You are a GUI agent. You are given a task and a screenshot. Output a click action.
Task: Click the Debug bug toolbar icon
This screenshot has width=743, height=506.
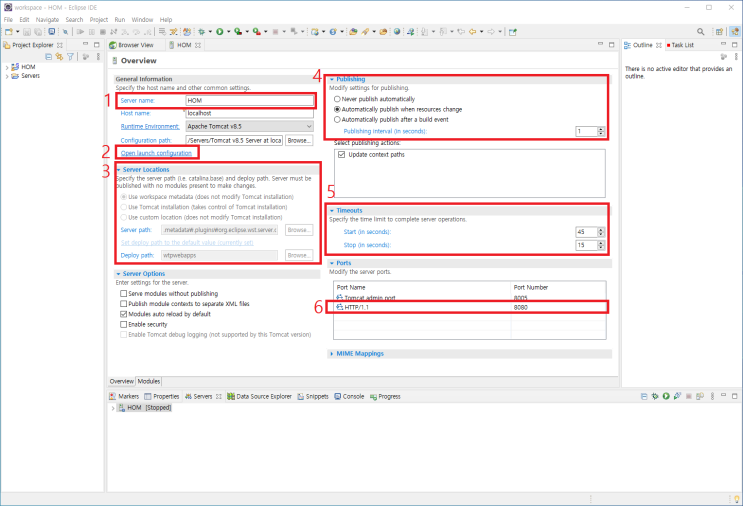tap(201, 32)
